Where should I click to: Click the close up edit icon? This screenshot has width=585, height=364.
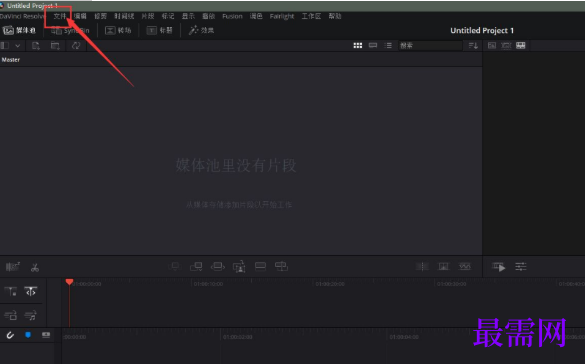tap(239, 266)
